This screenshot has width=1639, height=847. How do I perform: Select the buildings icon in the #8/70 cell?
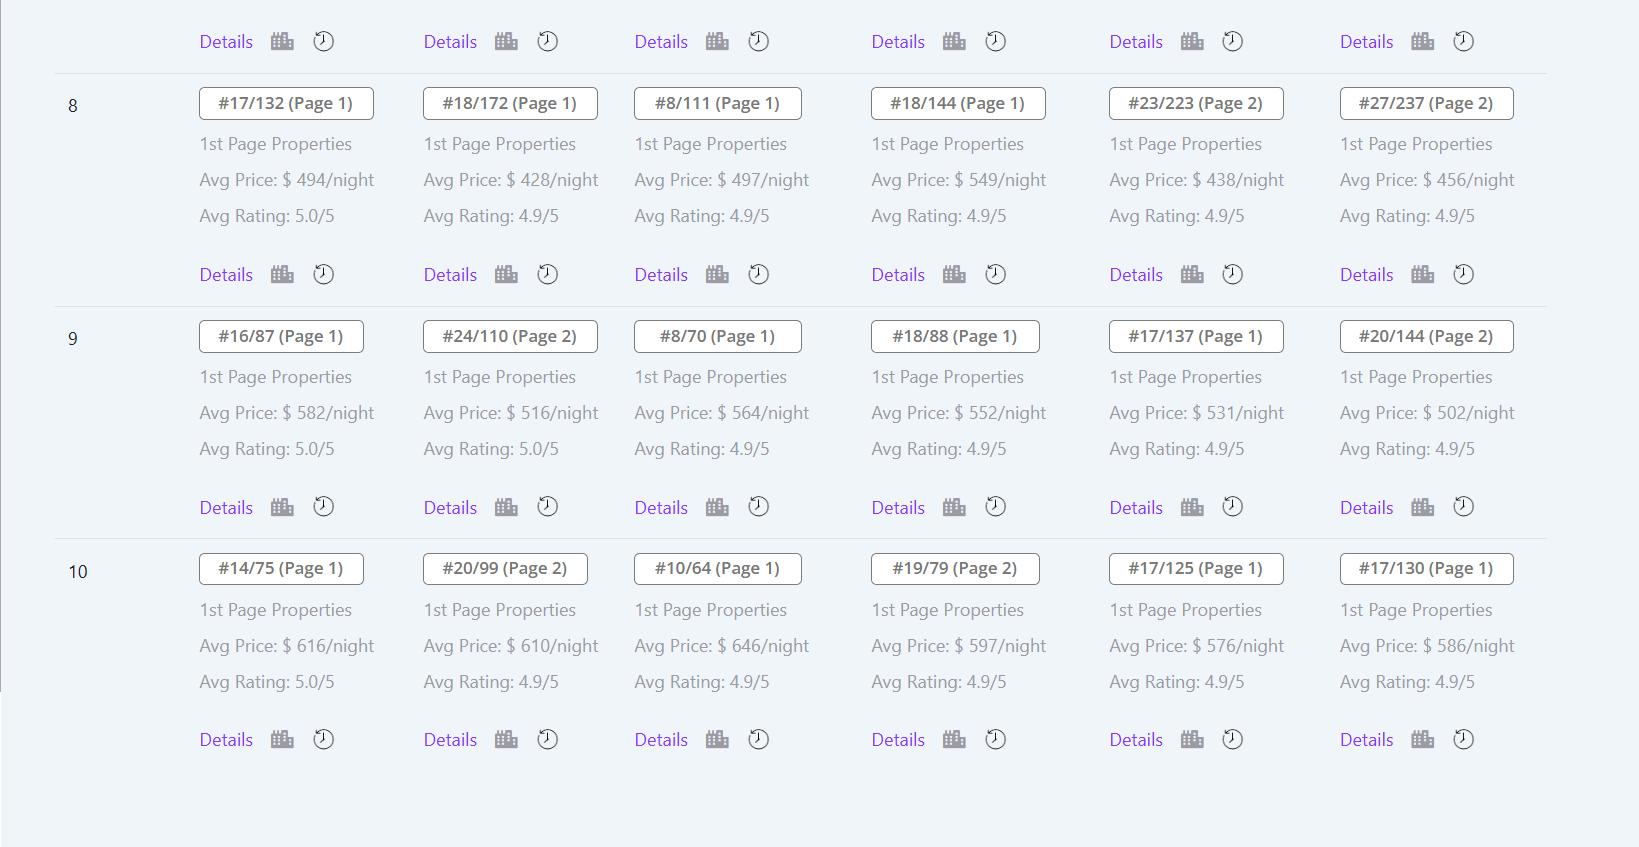click(x=717, y=507)
